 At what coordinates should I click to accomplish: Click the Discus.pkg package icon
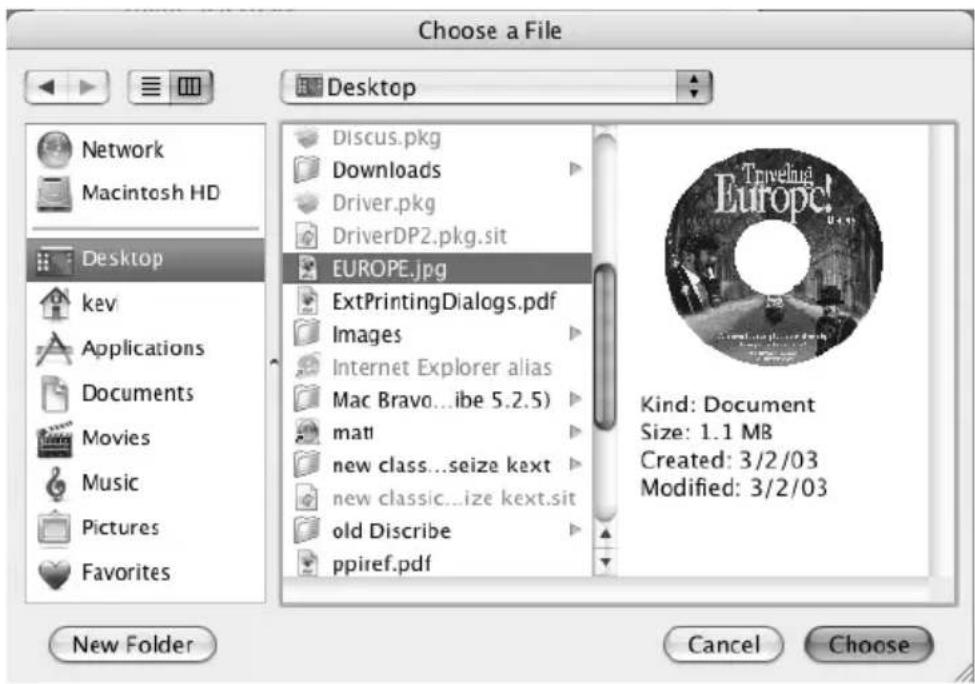point(307,137)
